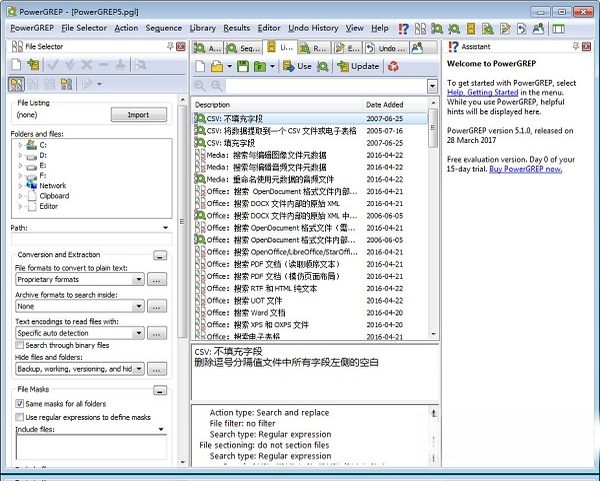Viewport: 600px width, 481px height.
Task: Collapse the Conversion and Extraction section
Action: tap(160, 255)
